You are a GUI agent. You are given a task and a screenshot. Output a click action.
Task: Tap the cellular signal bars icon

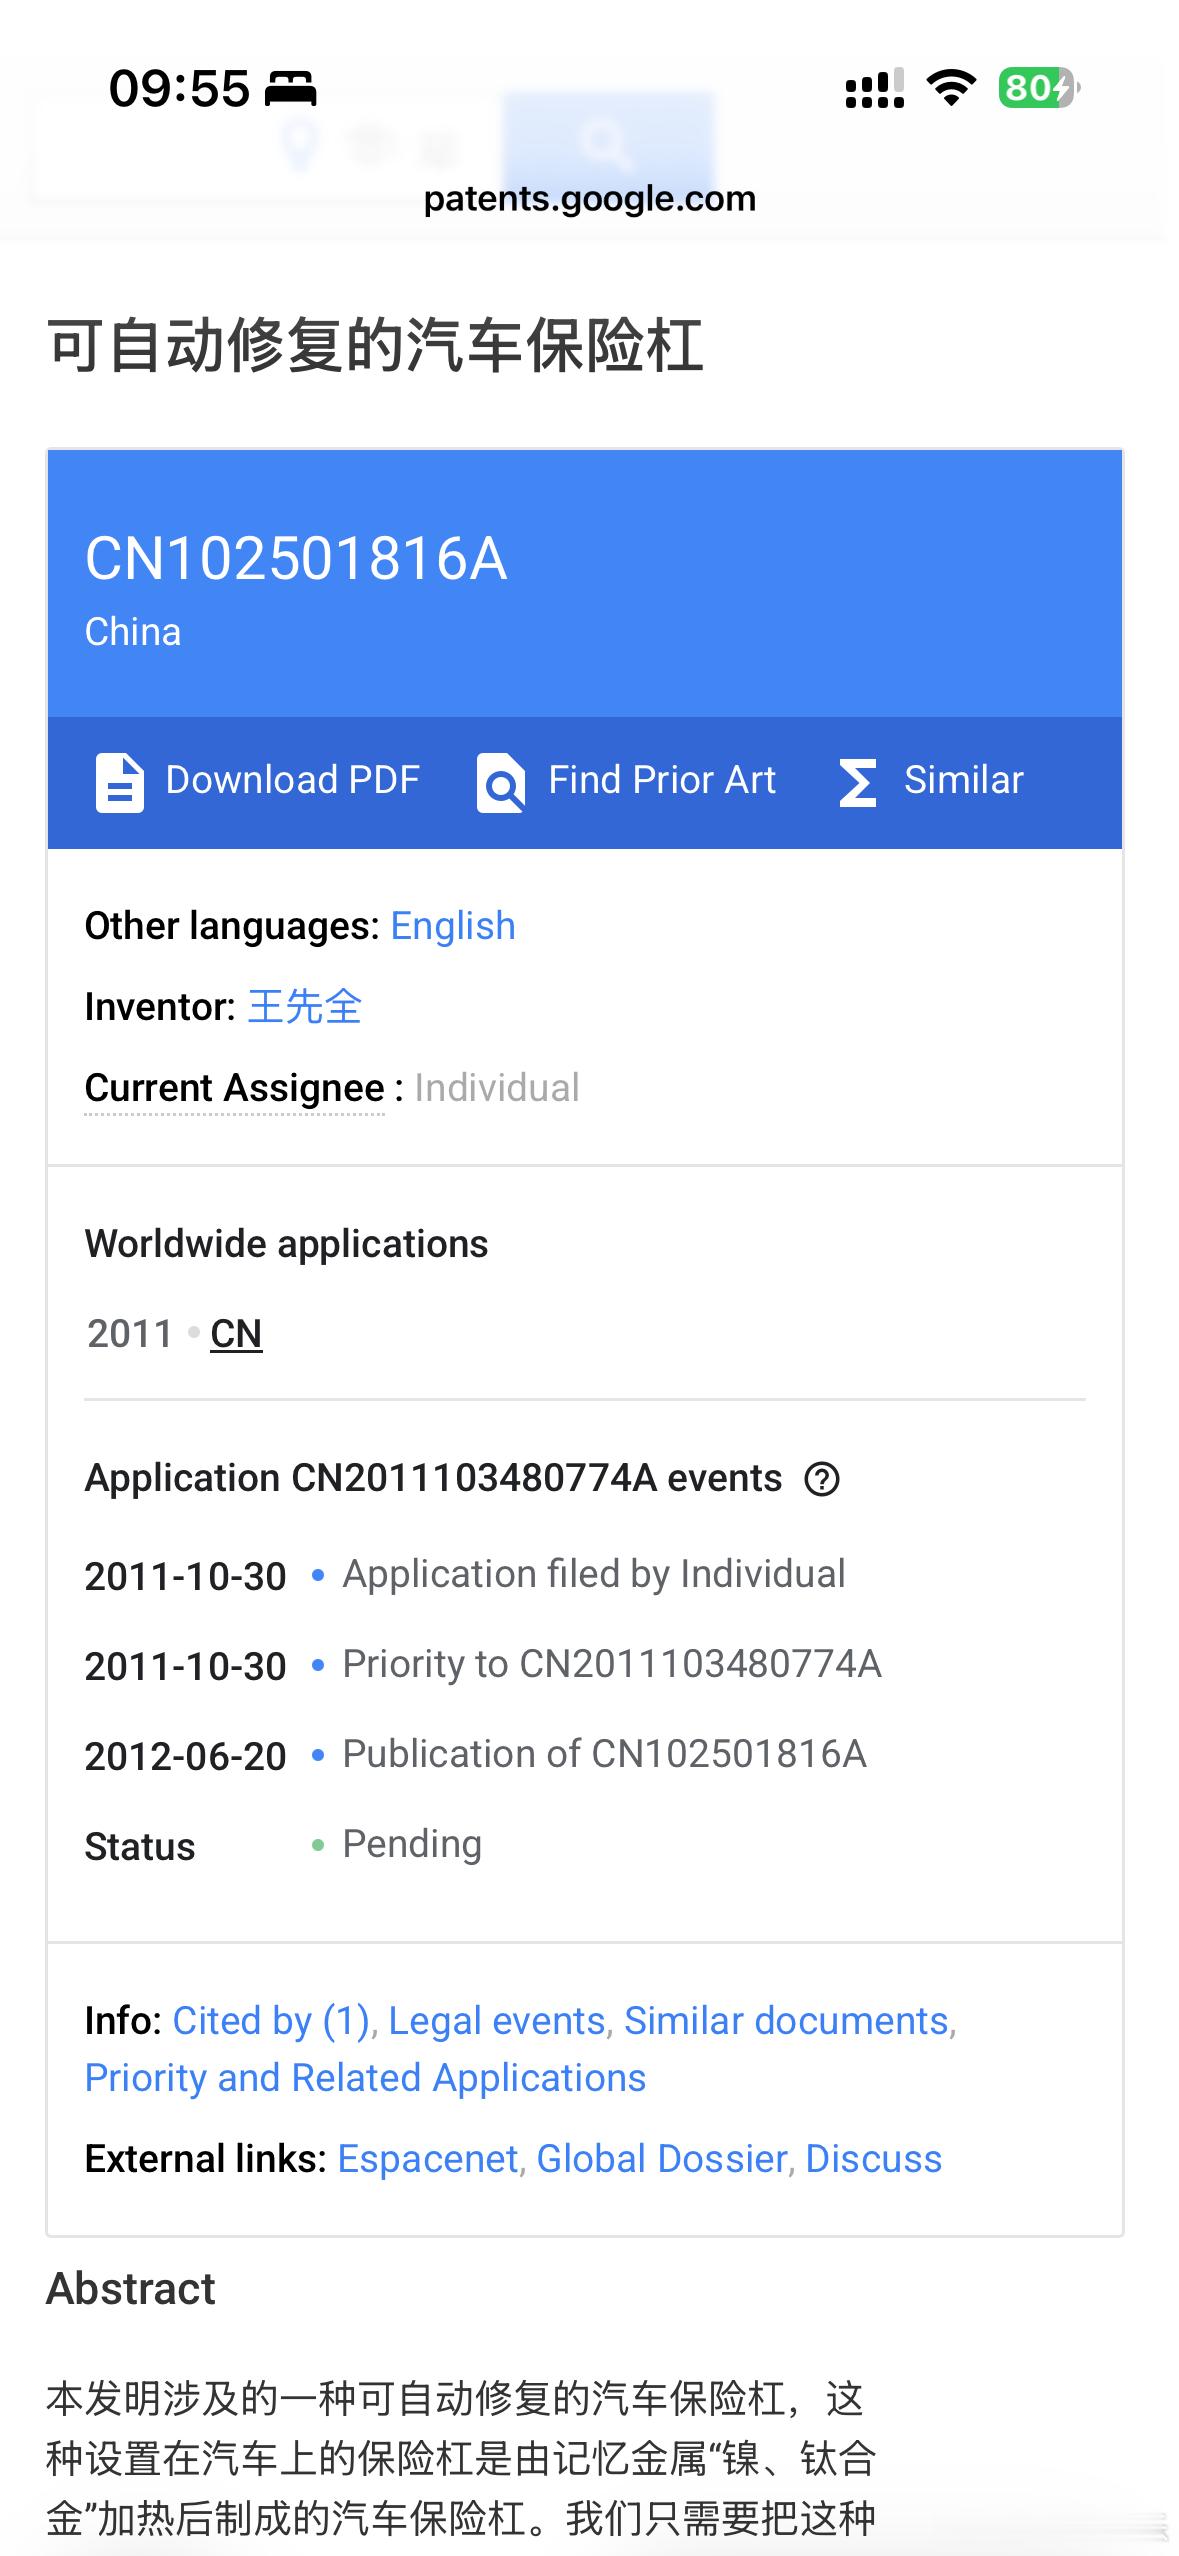tap(875, 88)
